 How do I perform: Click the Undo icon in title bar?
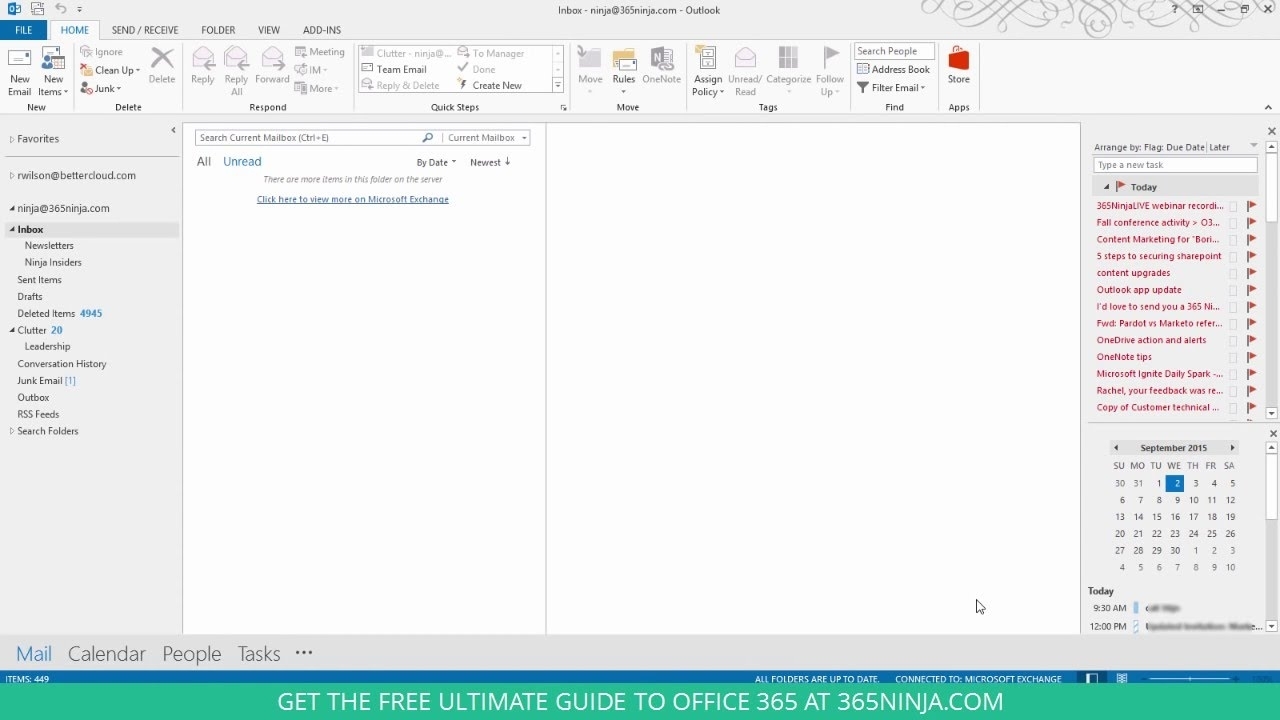60,9
